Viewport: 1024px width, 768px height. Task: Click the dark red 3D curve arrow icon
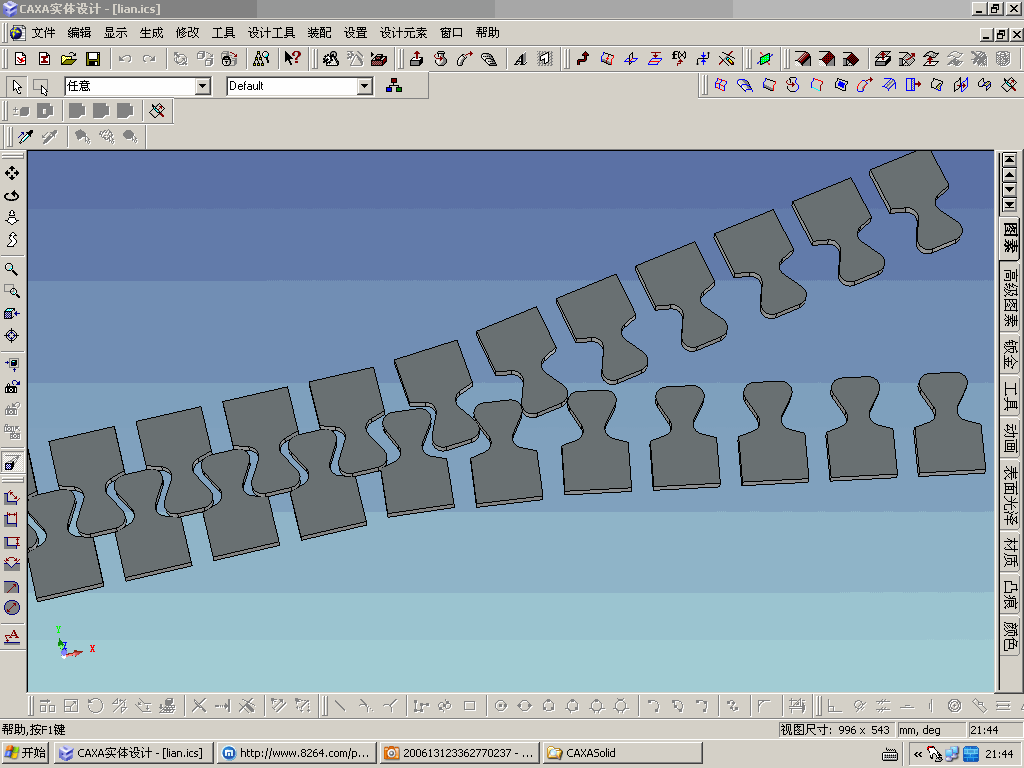click(583, 59)
